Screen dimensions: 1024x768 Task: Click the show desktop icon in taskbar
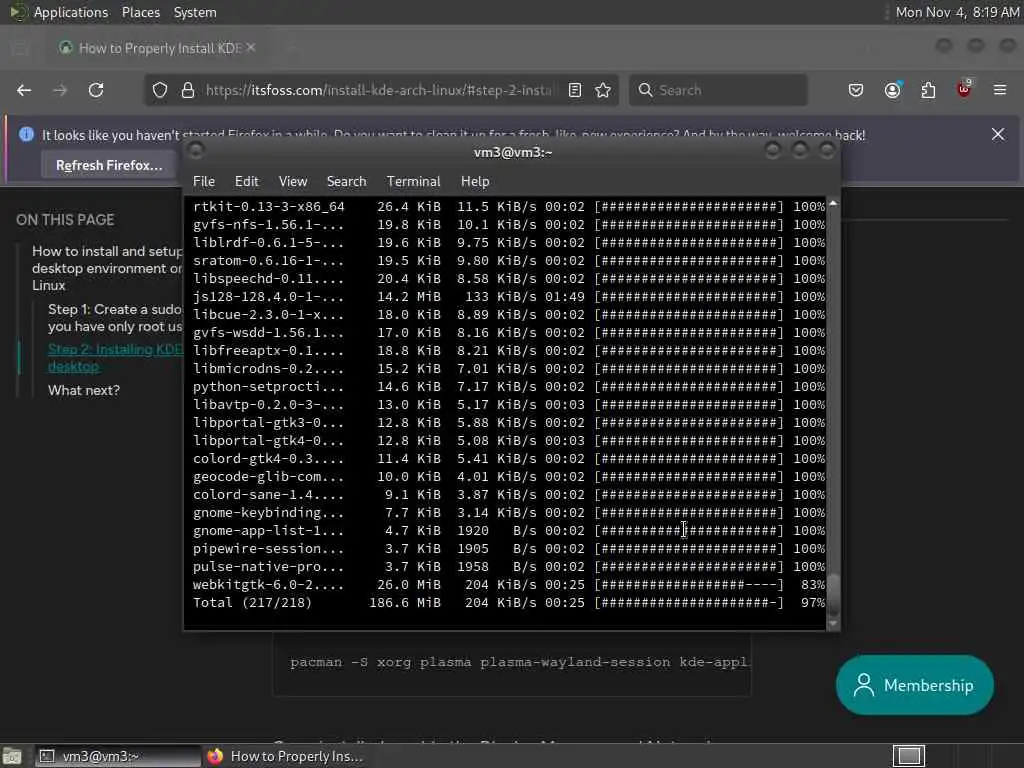(x=12, y=756)
